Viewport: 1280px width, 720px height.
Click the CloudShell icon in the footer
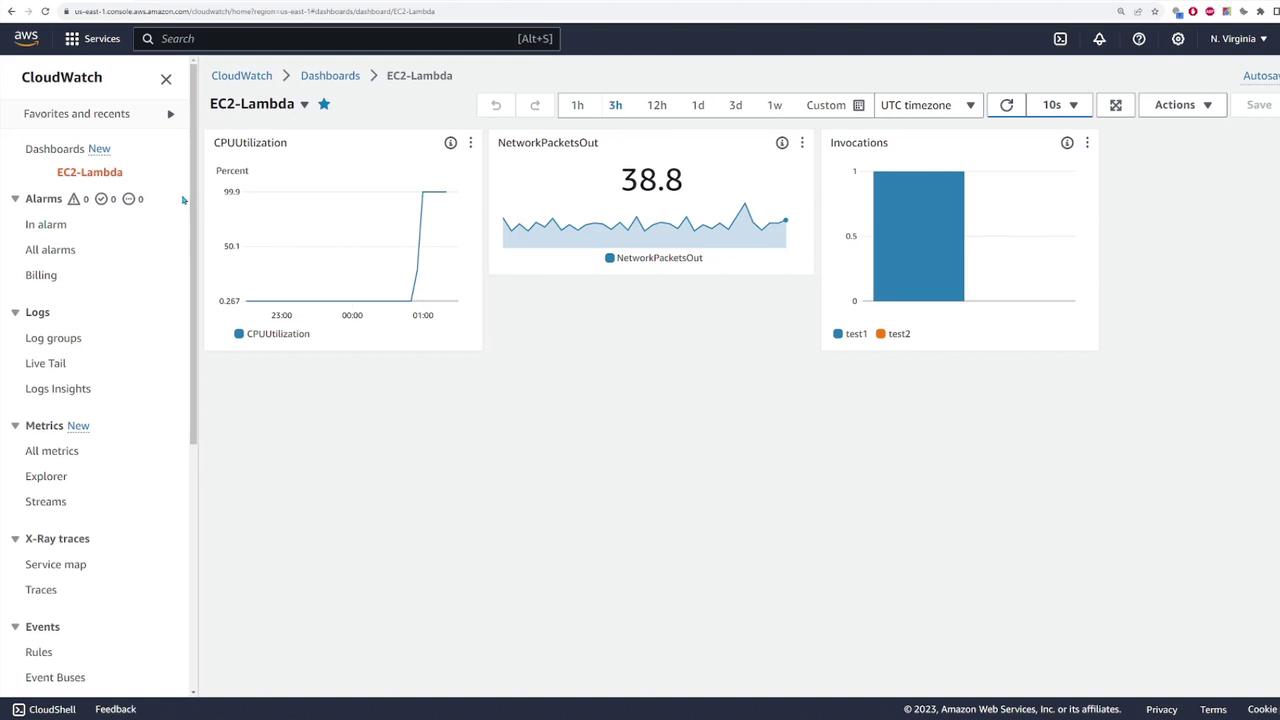click(x=18, y=709)
